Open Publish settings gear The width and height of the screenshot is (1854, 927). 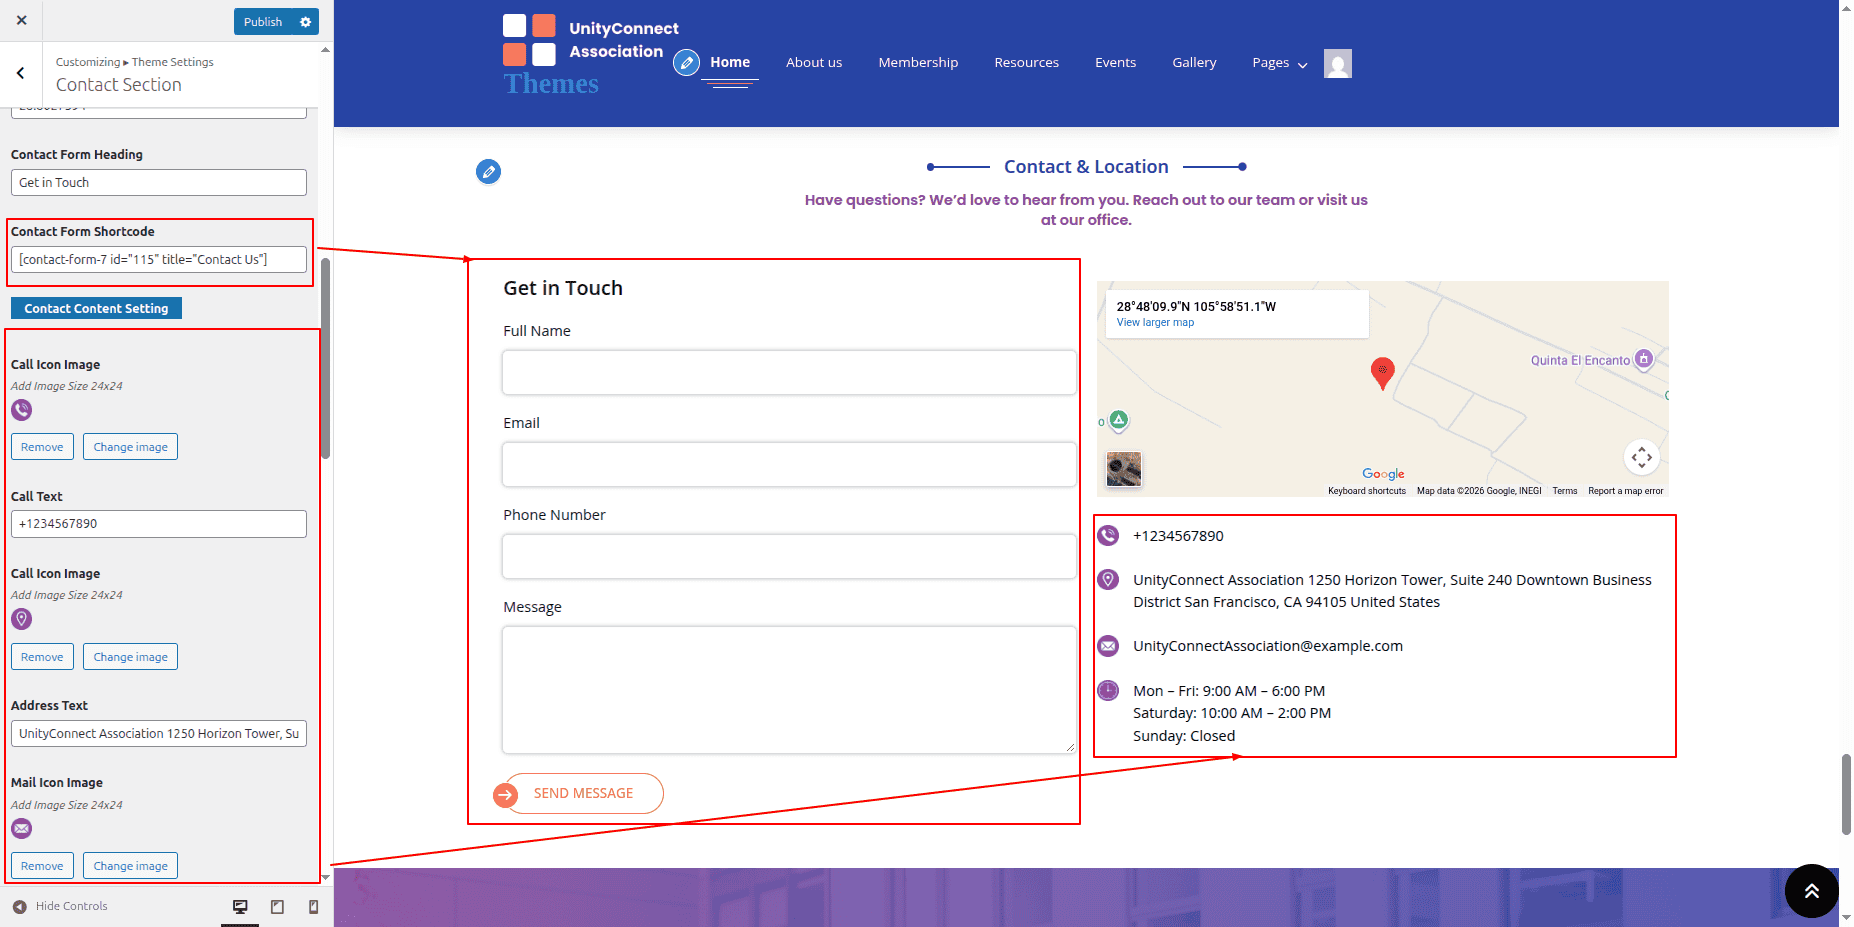click(306, 21)
